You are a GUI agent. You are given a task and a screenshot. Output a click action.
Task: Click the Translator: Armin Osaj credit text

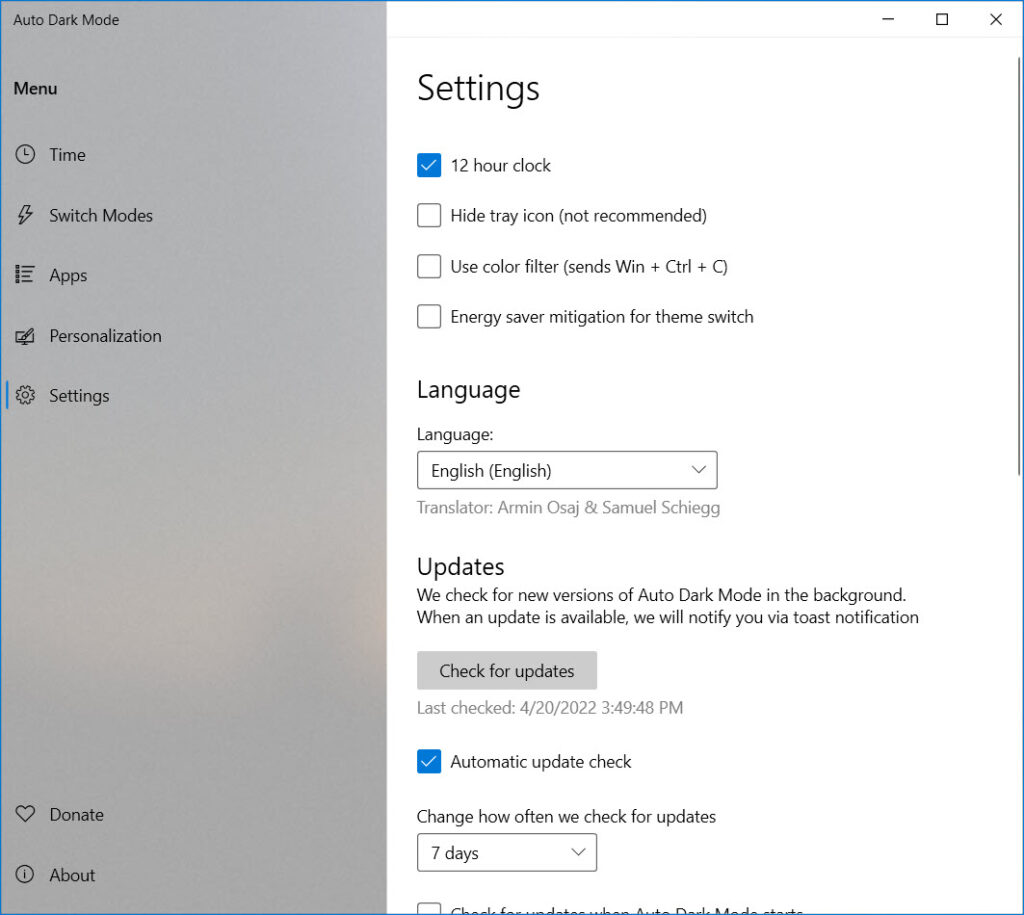pos(568,507)
